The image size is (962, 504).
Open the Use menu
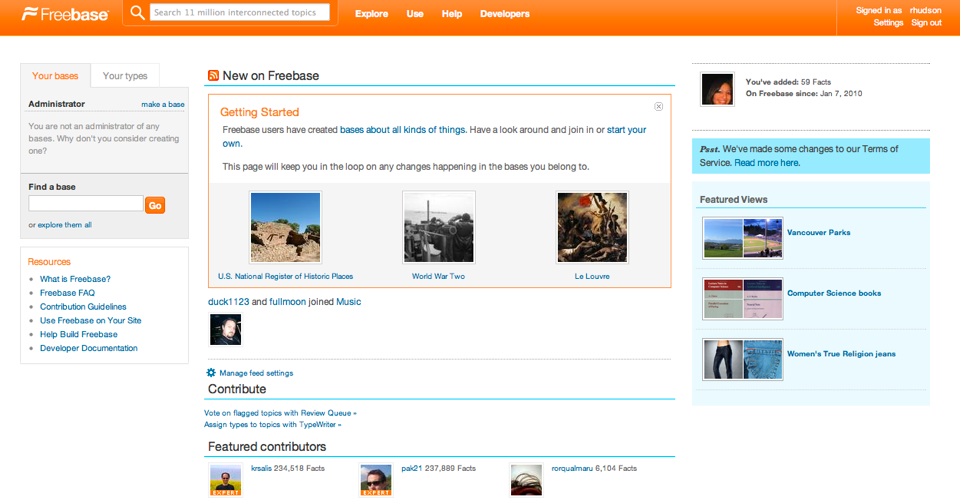415,14
